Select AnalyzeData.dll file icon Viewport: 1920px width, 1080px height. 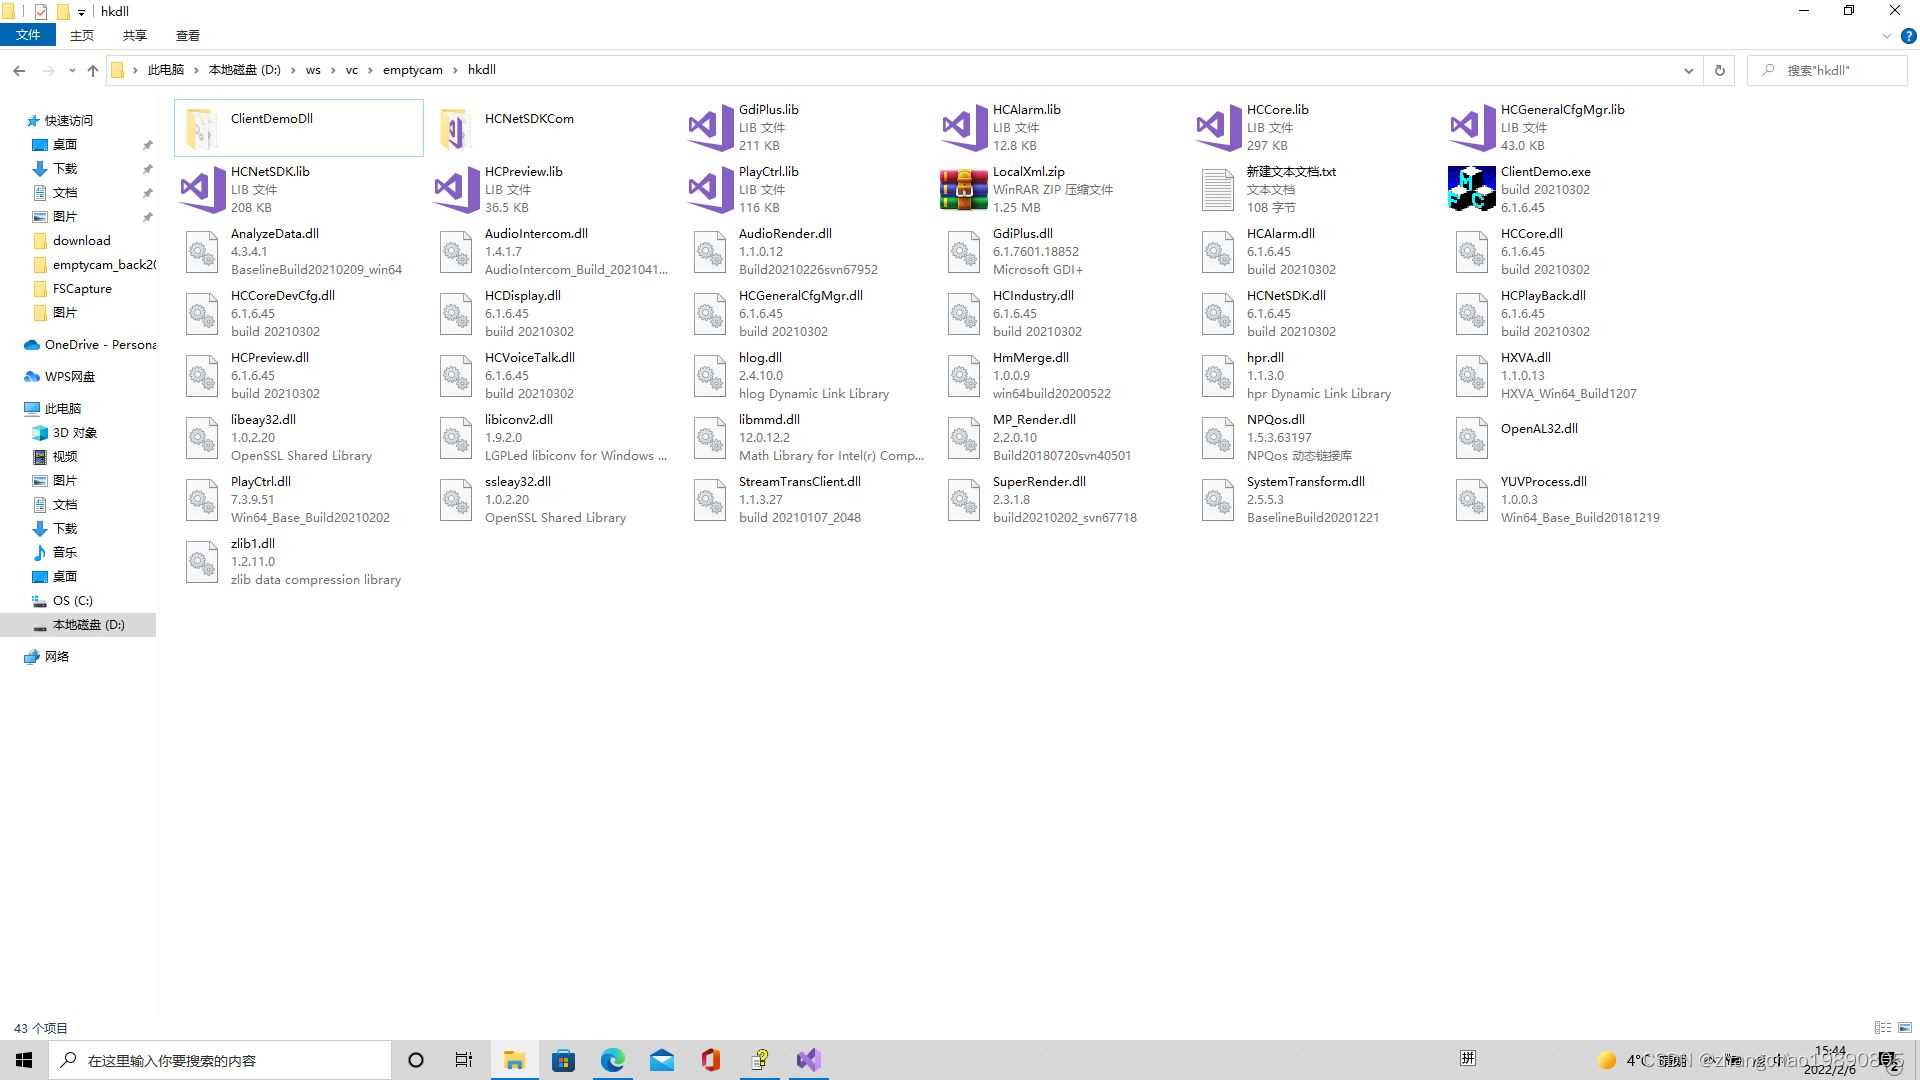point(202,252)
